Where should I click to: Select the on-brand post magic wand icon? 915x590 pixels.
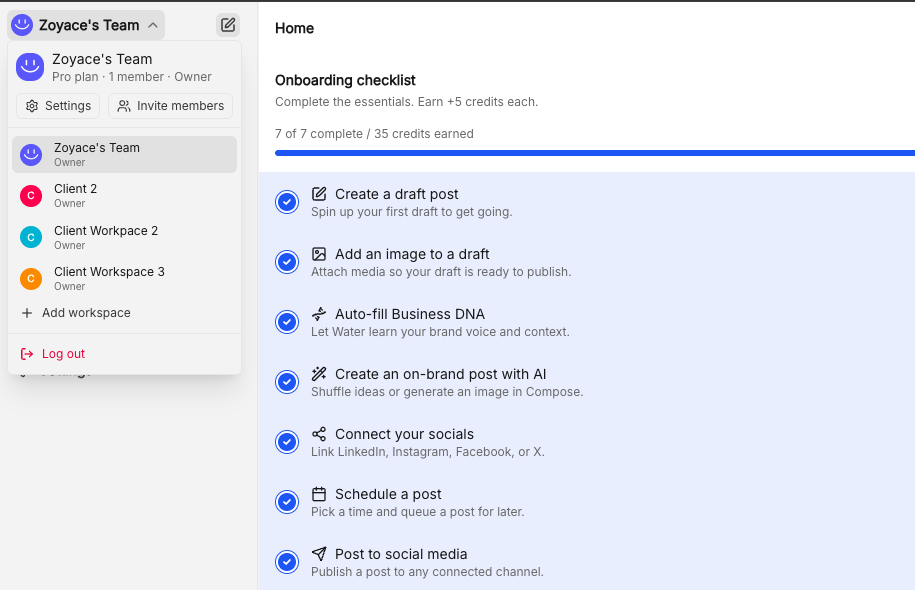(x=318, y=373)
